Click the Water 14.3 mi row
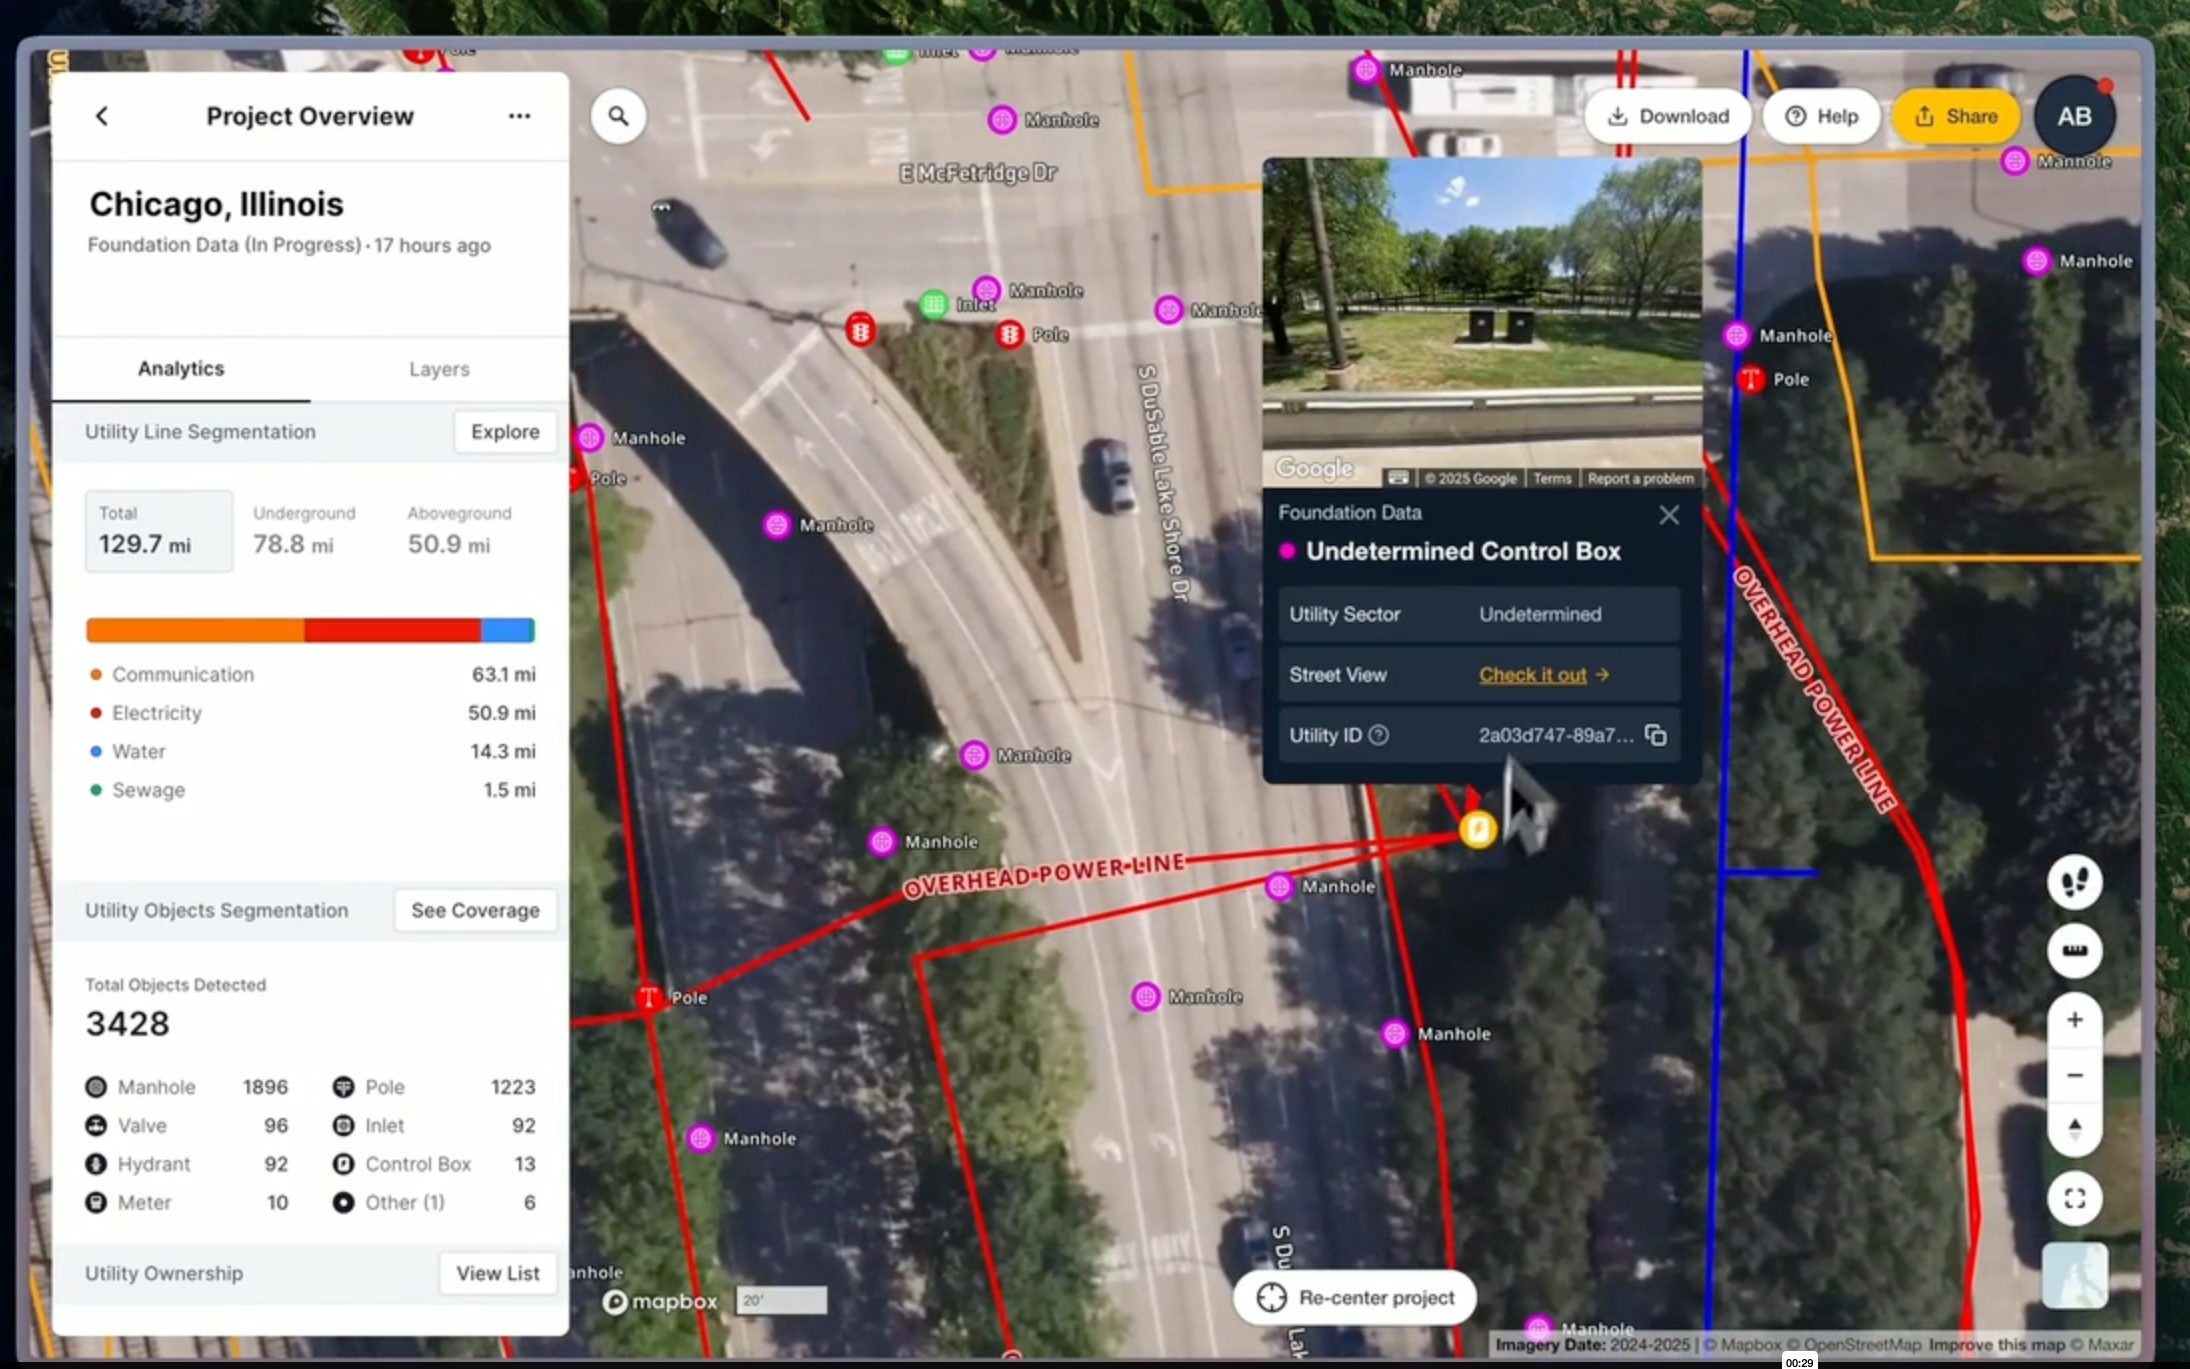Image resolution: width=2190 pixels, height=1369 pixels. [x=311, y=752]
